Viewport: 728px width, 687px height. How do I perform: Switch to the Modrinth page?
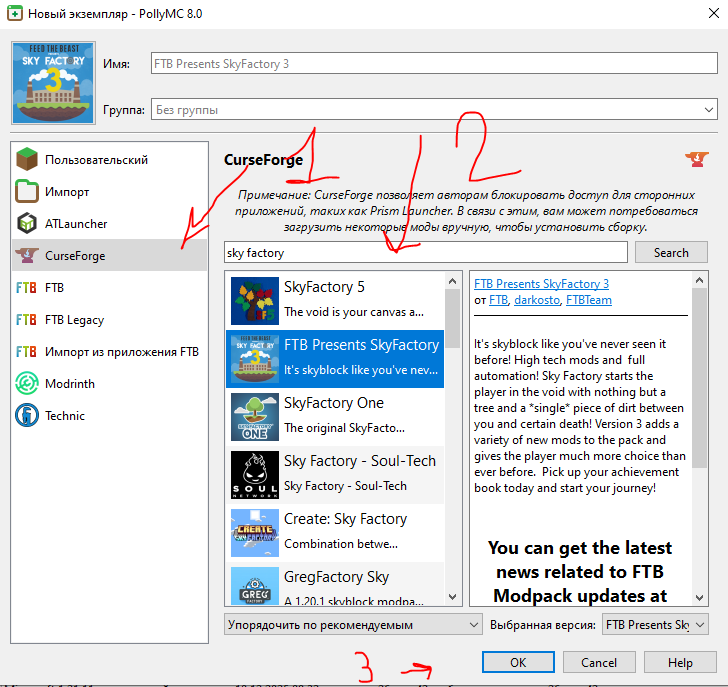[109, 383]
